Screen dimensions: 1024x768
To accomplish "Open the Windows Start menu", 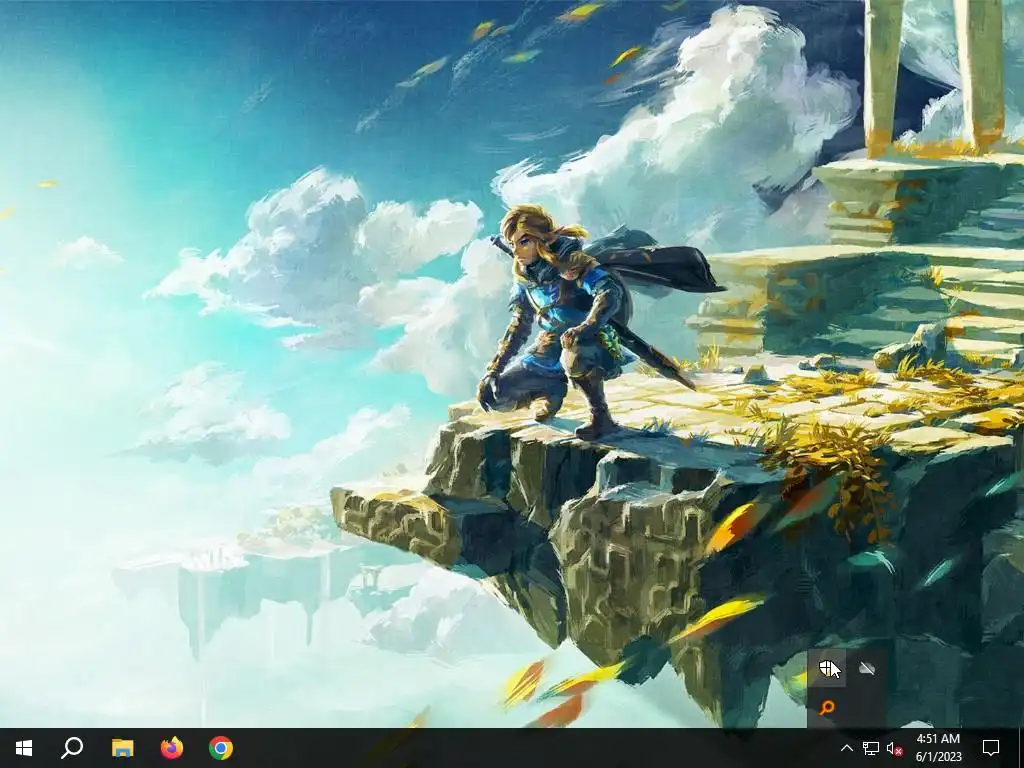I will 24,748.
